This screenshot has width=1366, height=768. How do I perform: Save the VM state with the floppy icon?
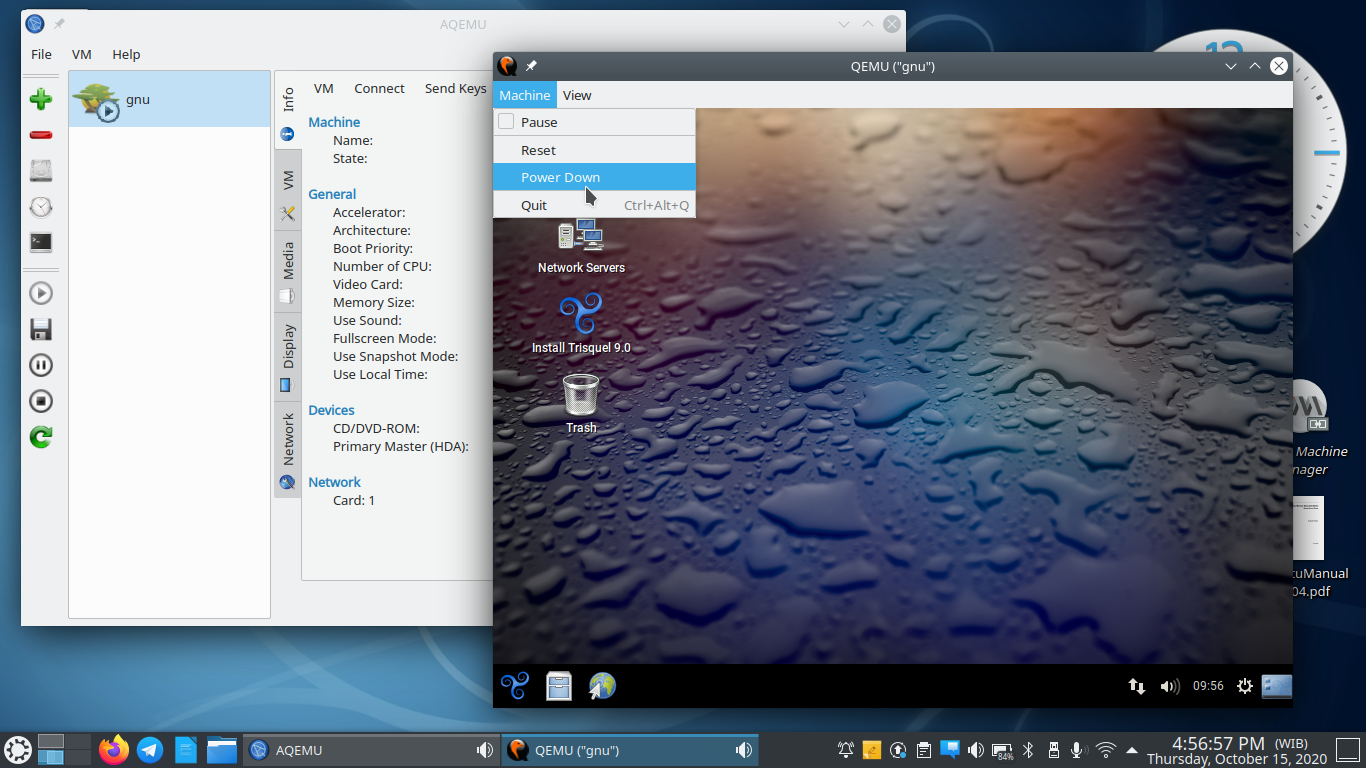coord(40,329)
